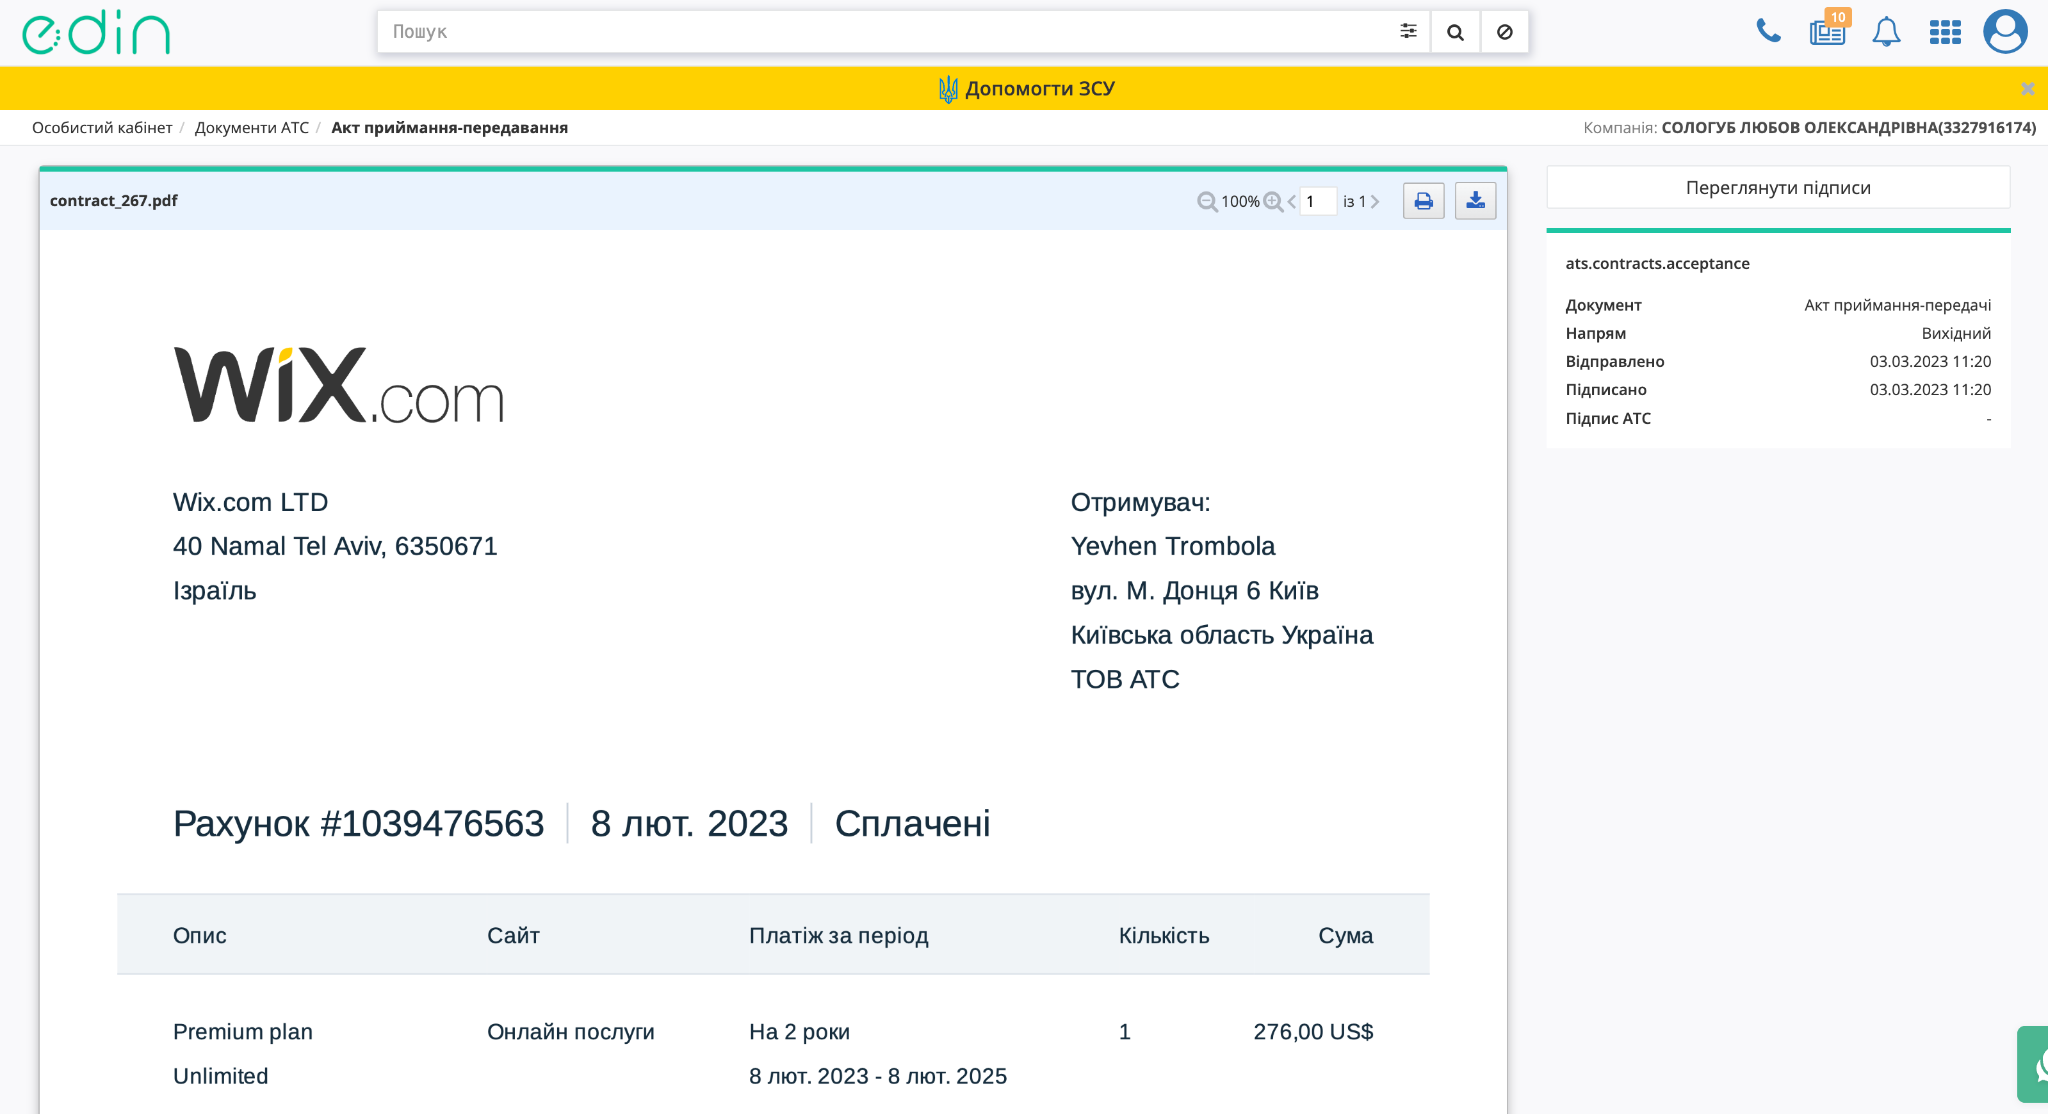Click the Wix.com logo in document
Screen dimensions: 2048x1114
click(x=339, y=385)
